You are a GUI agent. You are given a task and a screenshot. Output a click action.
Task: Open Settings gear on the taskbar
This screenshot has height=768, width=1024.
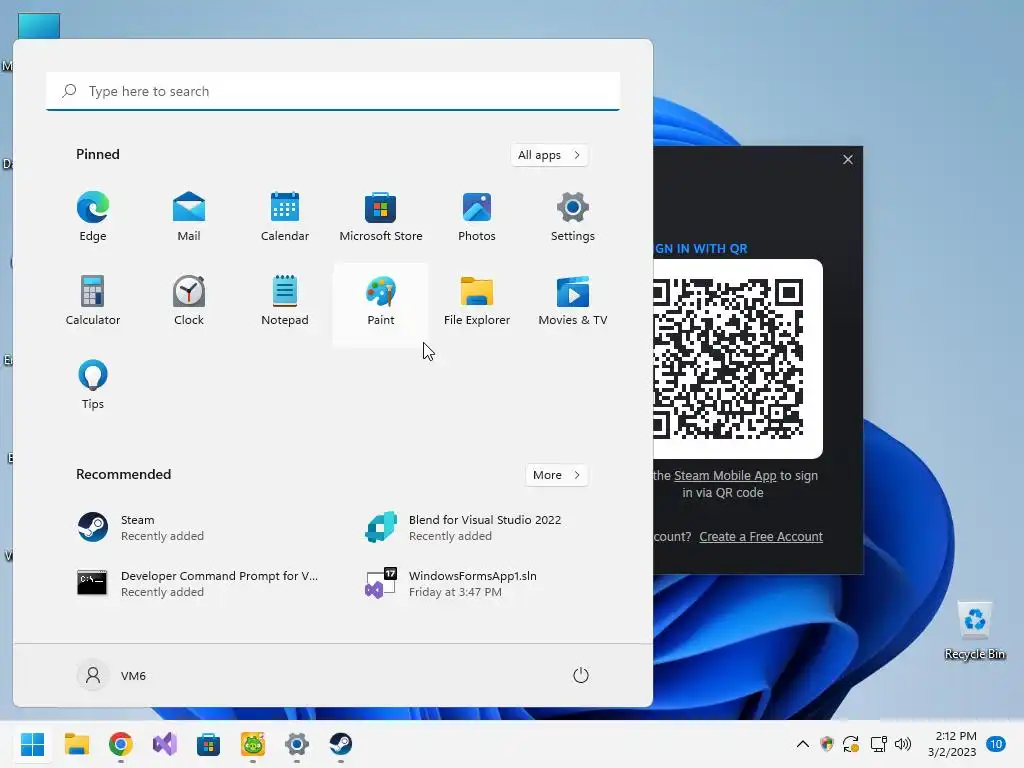296,744
